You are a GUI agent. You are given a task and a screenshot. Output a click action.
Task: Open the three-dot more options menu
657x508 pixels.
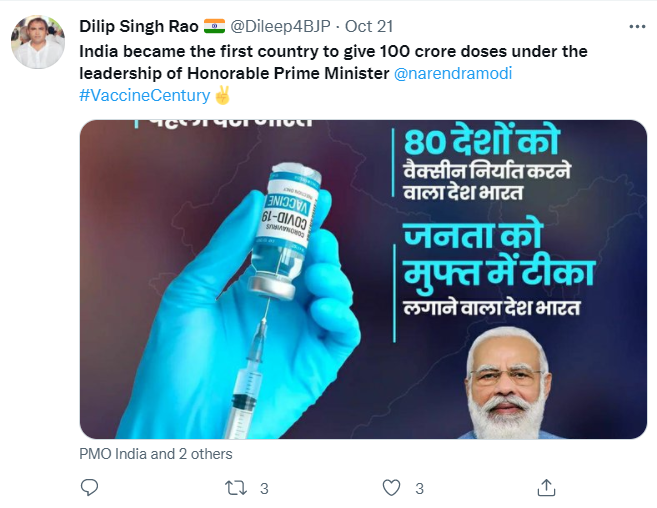636,26
